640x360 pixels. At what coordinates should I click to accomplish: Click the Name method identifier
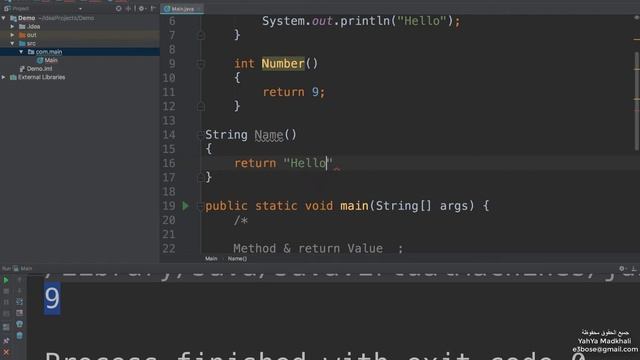coord(269,135)
